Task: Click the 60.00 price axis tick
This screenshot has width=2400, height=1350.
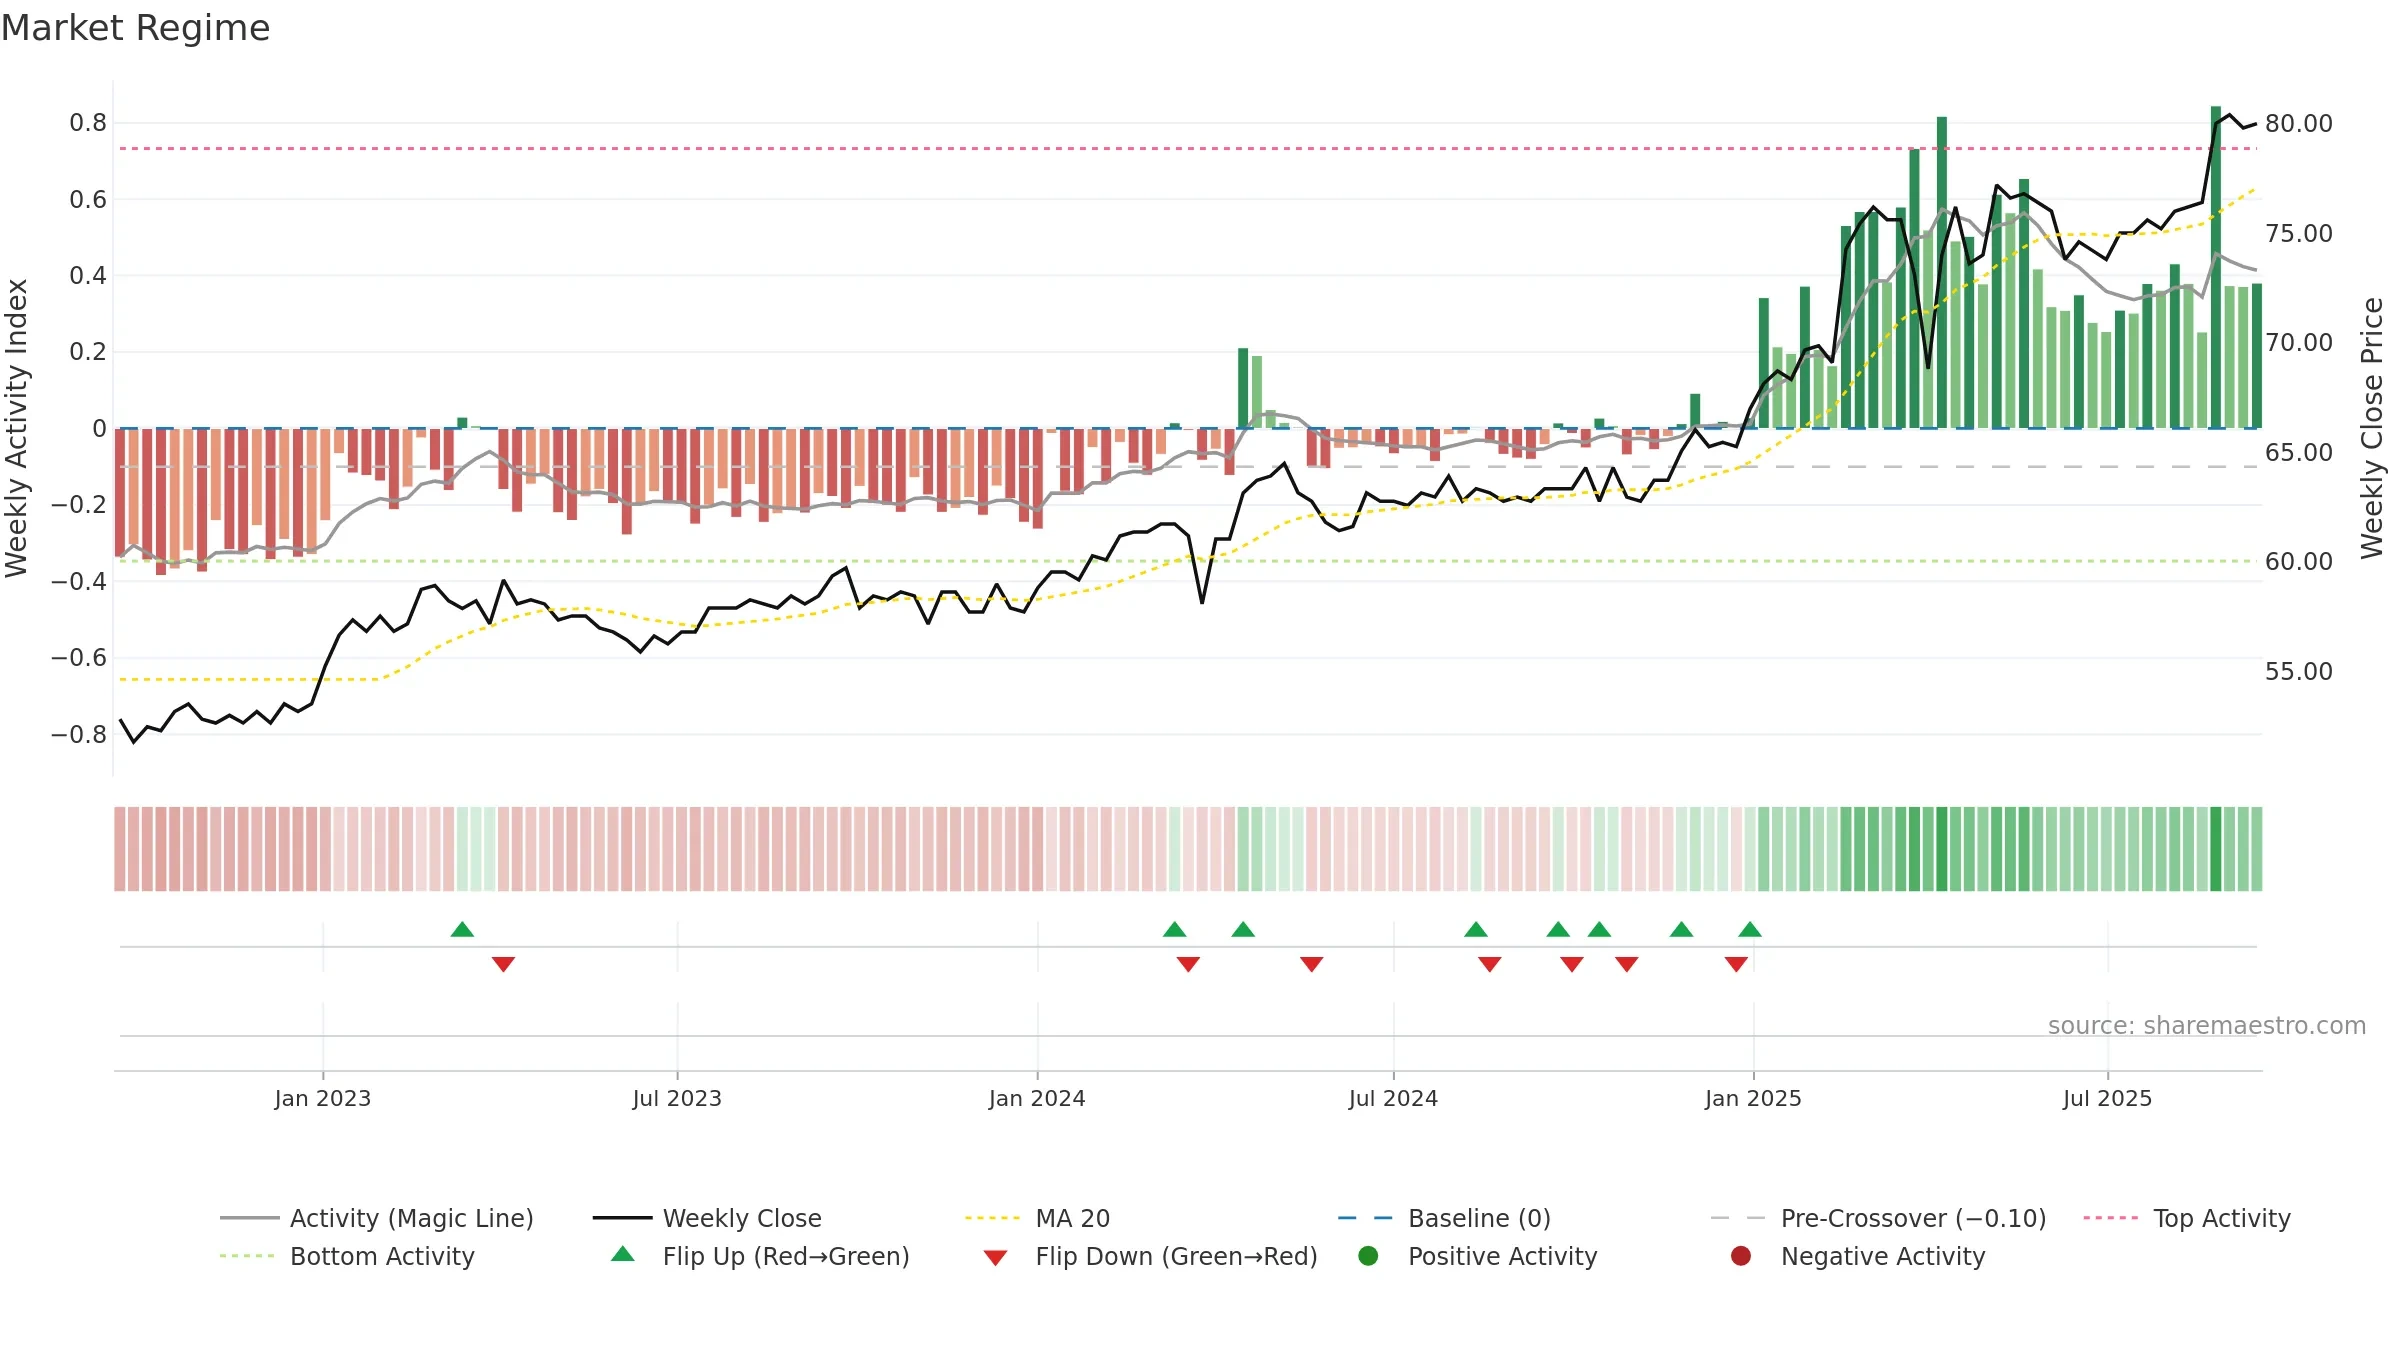Action: click(x=2299, y=561)
